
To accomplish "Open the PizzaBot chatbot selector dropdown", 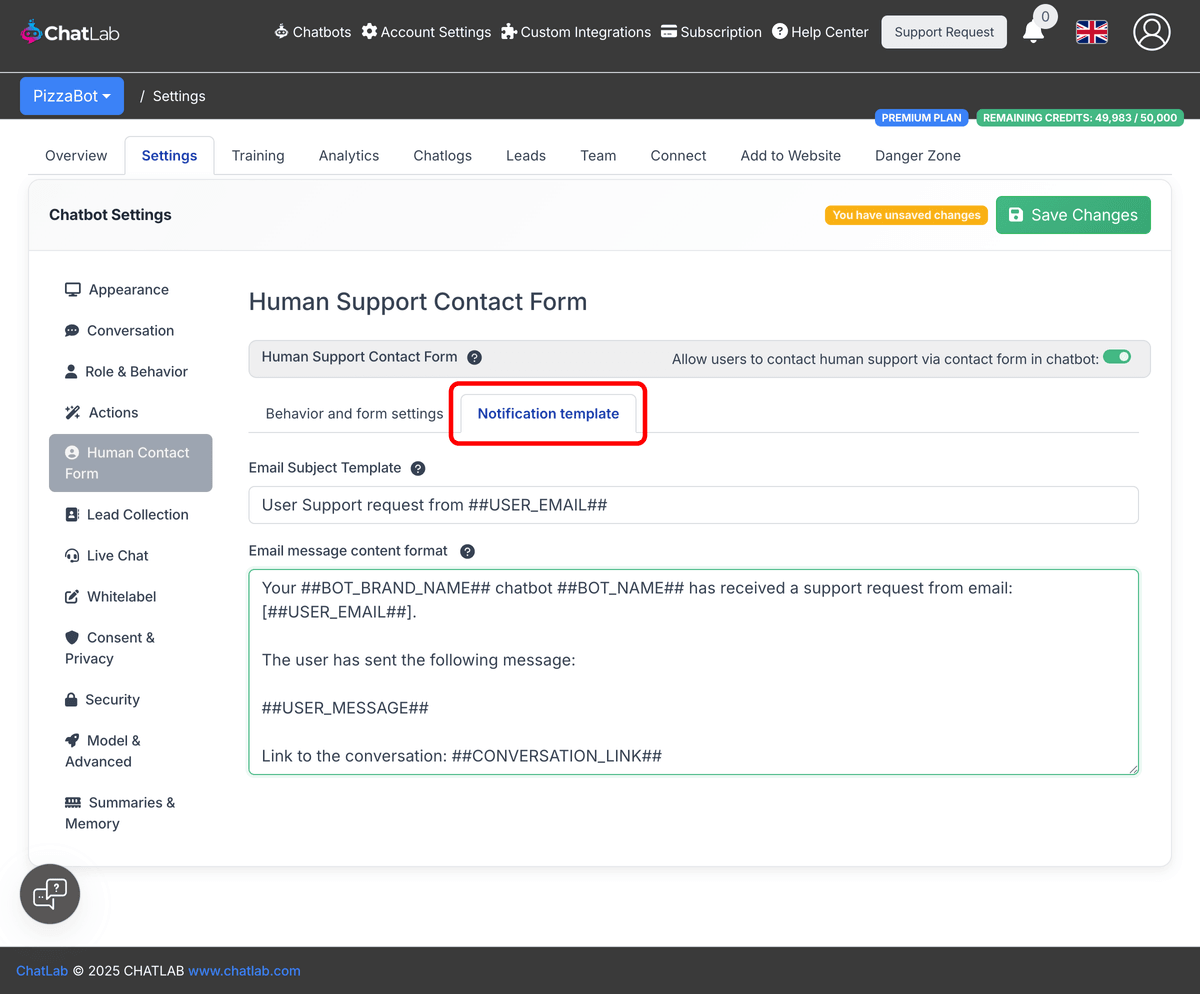I will (x=71, y=95).
